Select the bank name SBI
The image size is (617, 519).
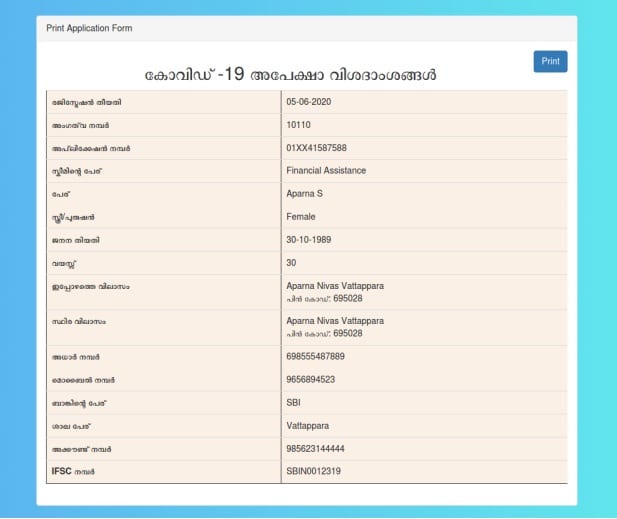click(294, 402)
